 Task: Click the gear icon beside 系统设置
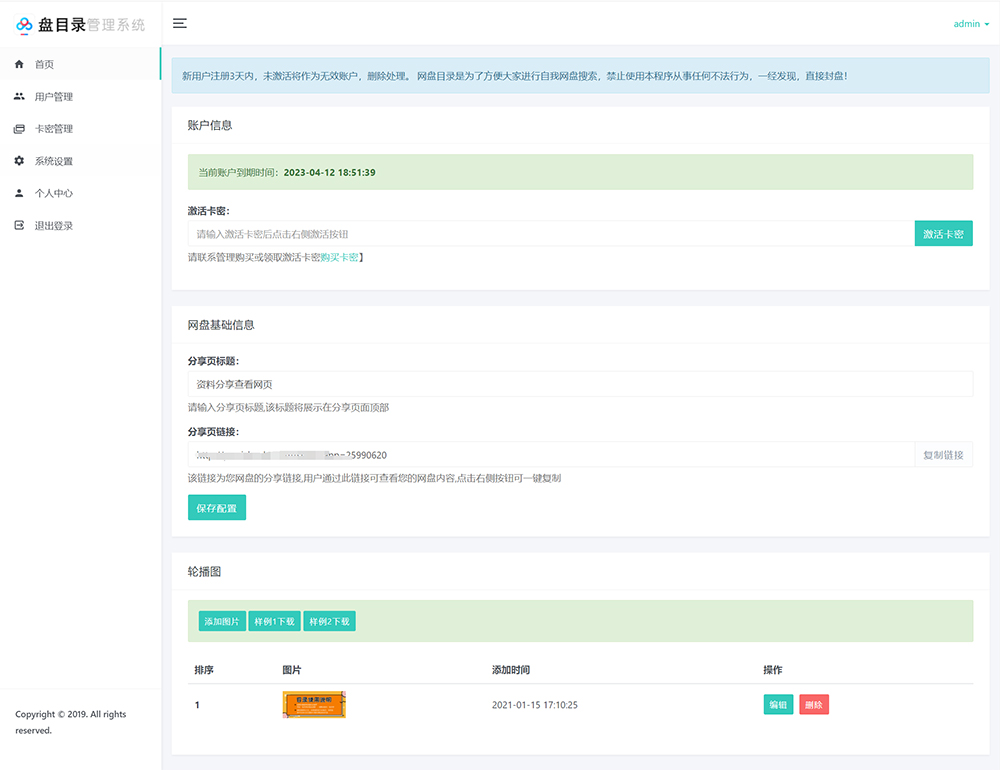click(x=19, y=161)
